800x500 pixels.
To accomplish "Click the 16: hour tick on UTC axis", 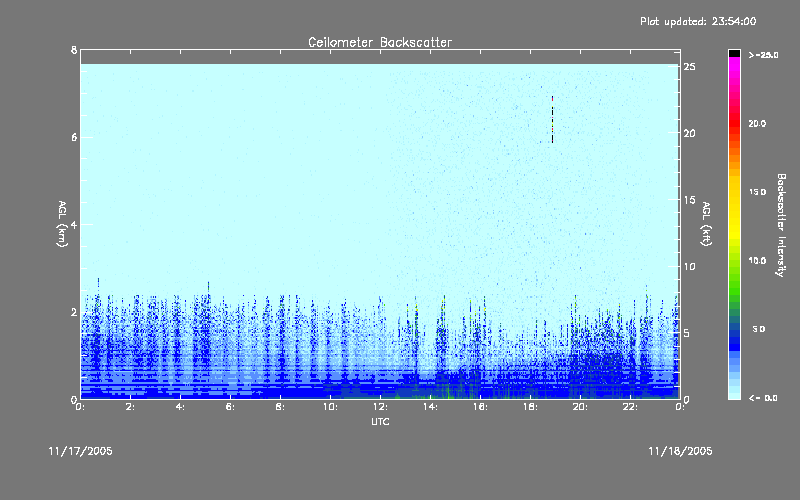I will [x=480, y=407].
